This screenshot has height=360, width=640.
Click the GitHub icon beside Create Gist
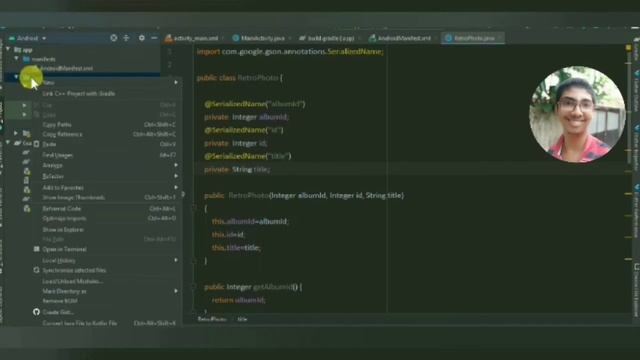(37, 312)
